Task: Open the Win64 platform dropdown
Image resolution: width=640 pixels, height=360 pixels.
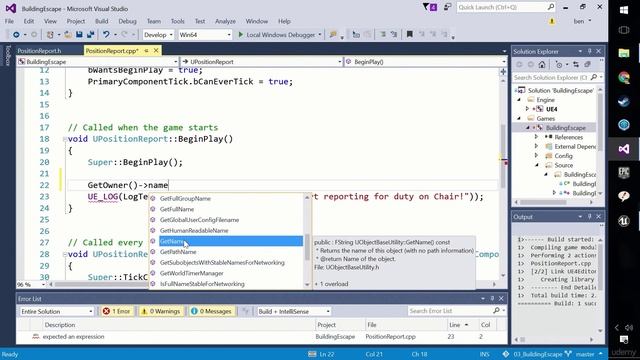Action: pyautogui.click(x=205, y=35)
